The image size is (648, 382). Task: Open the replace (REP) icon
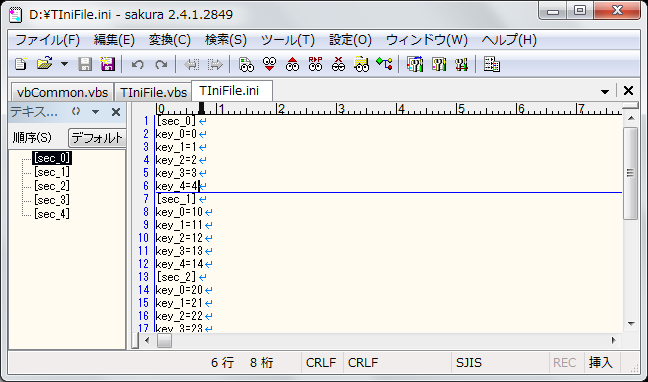click(x=315, y=64)
